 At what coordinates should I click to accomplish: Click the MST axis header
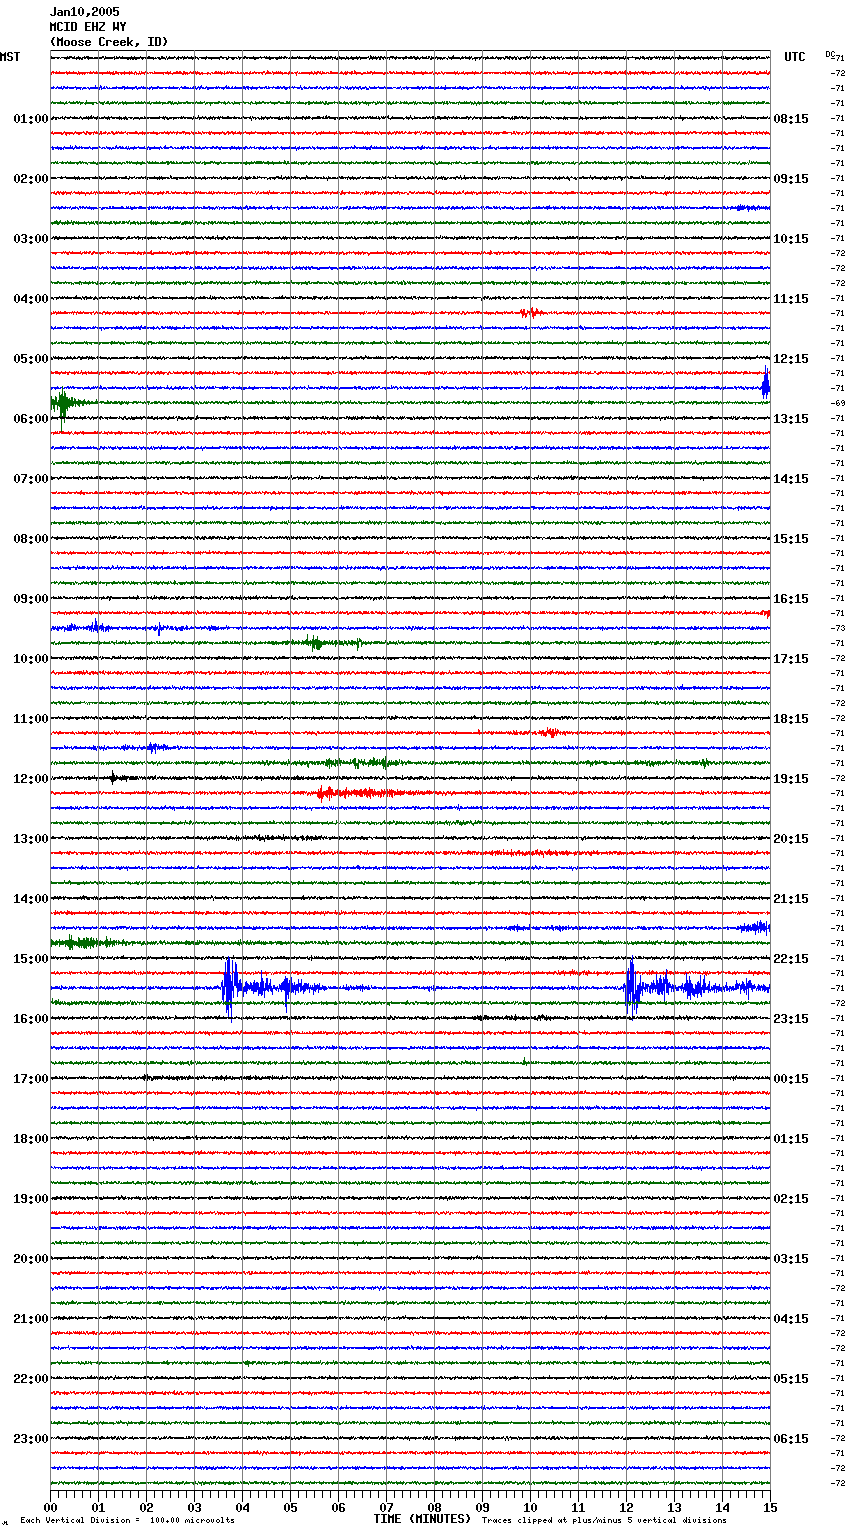pos(10,57)
